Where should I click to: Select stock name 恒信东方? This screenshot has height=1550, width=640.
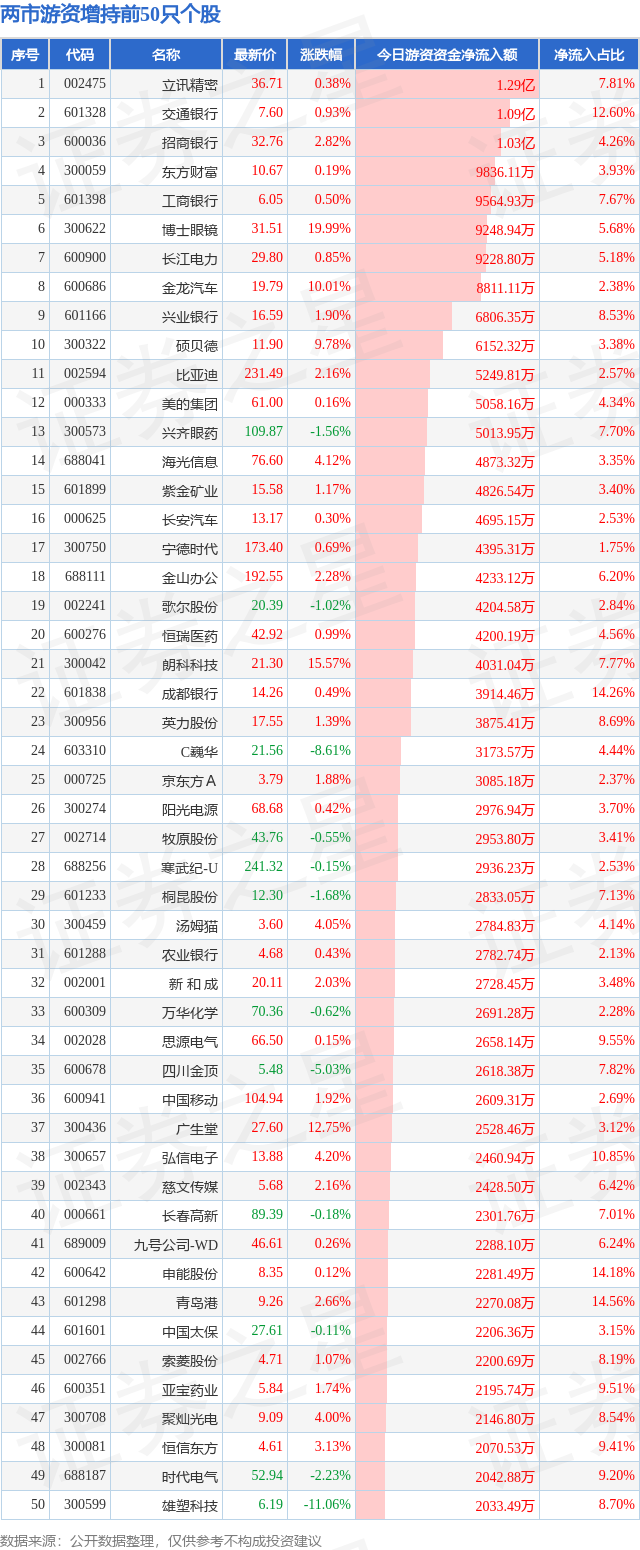190,1447
